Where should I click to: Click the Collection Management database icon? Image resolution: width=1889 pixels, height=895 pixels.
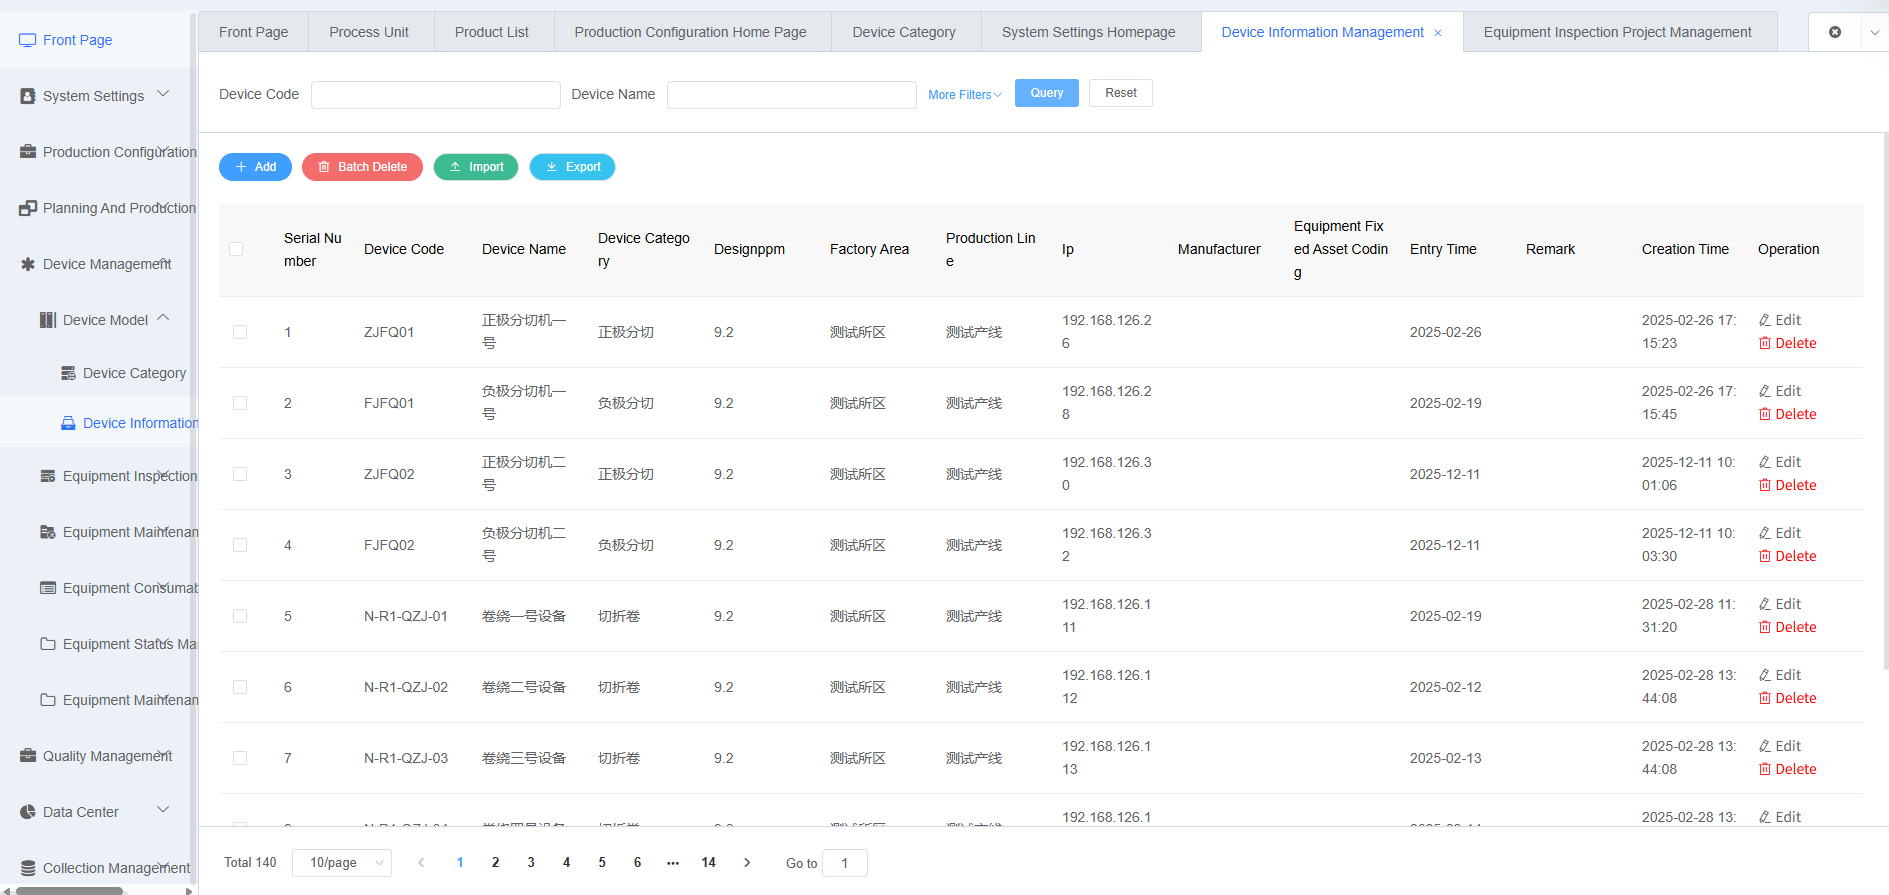(28, 868)
